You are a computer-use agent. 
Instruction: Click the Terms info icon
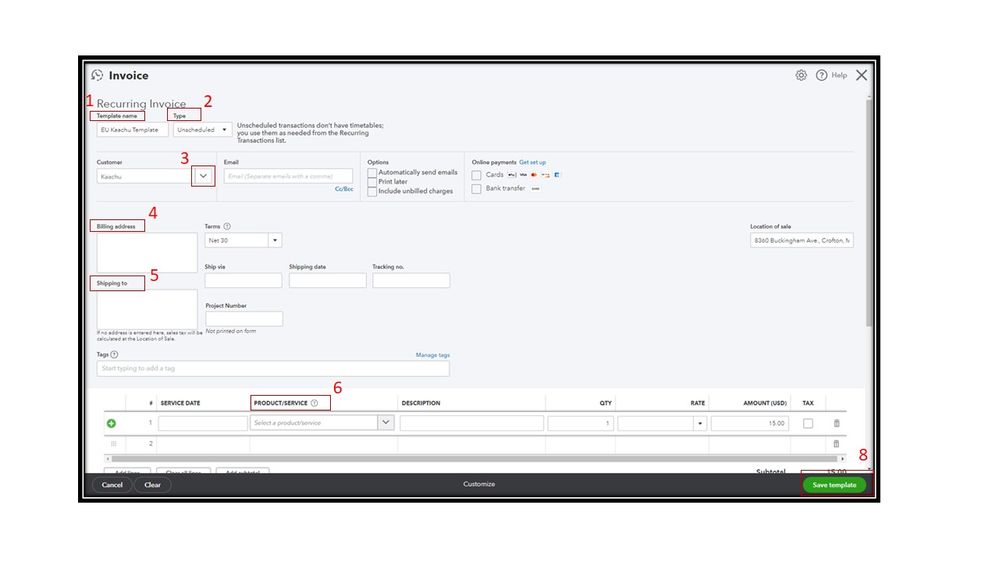tap(227, 226)
